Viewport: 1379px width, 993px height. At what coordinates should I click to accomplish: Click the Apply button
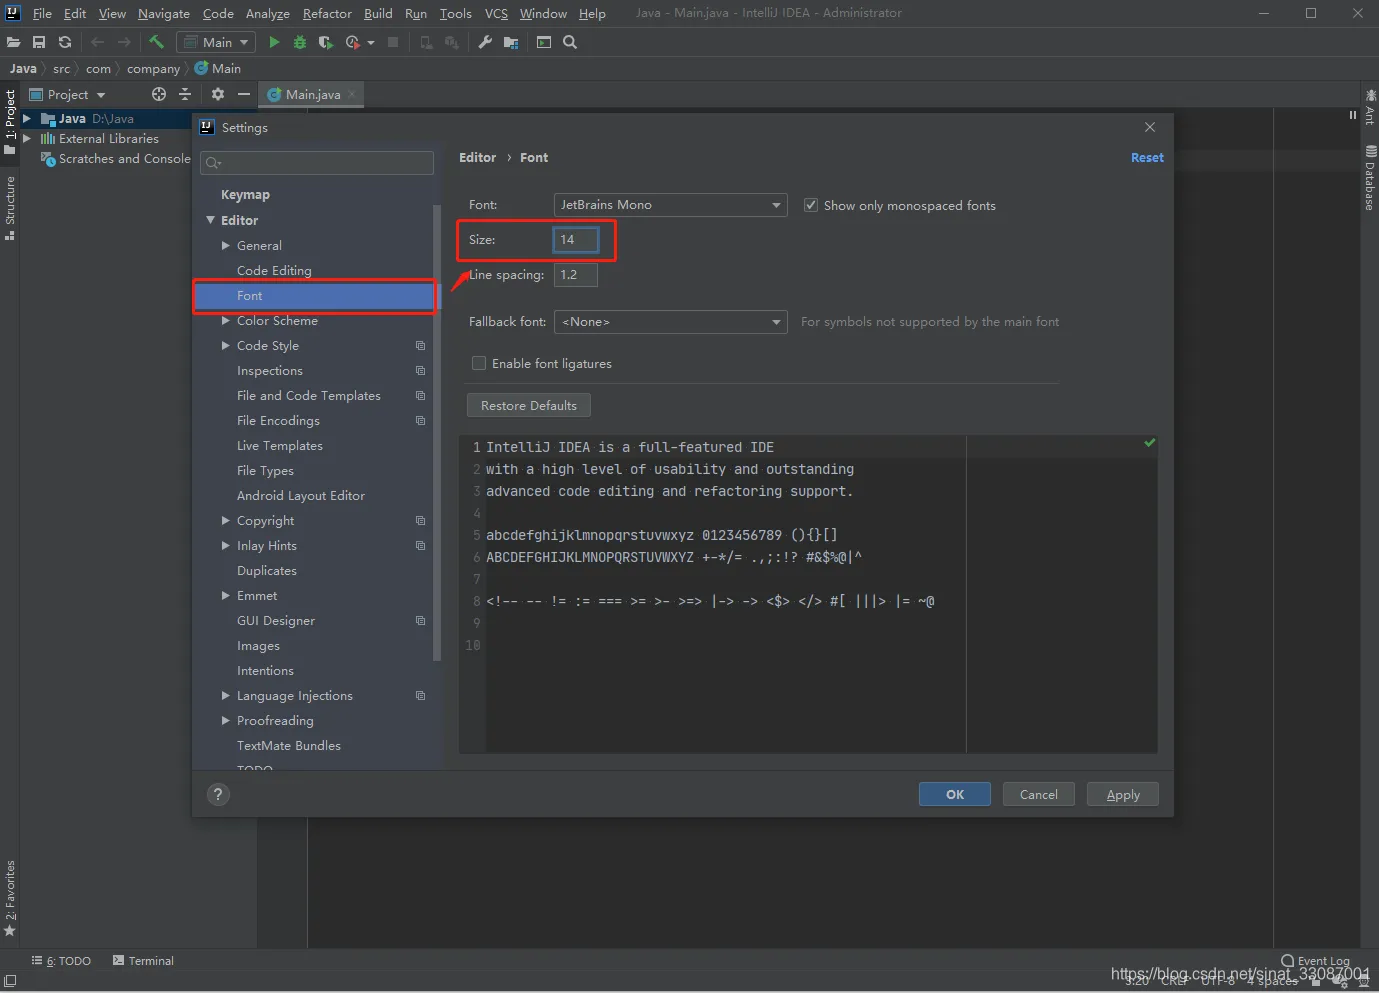(x=1123, y=794)
